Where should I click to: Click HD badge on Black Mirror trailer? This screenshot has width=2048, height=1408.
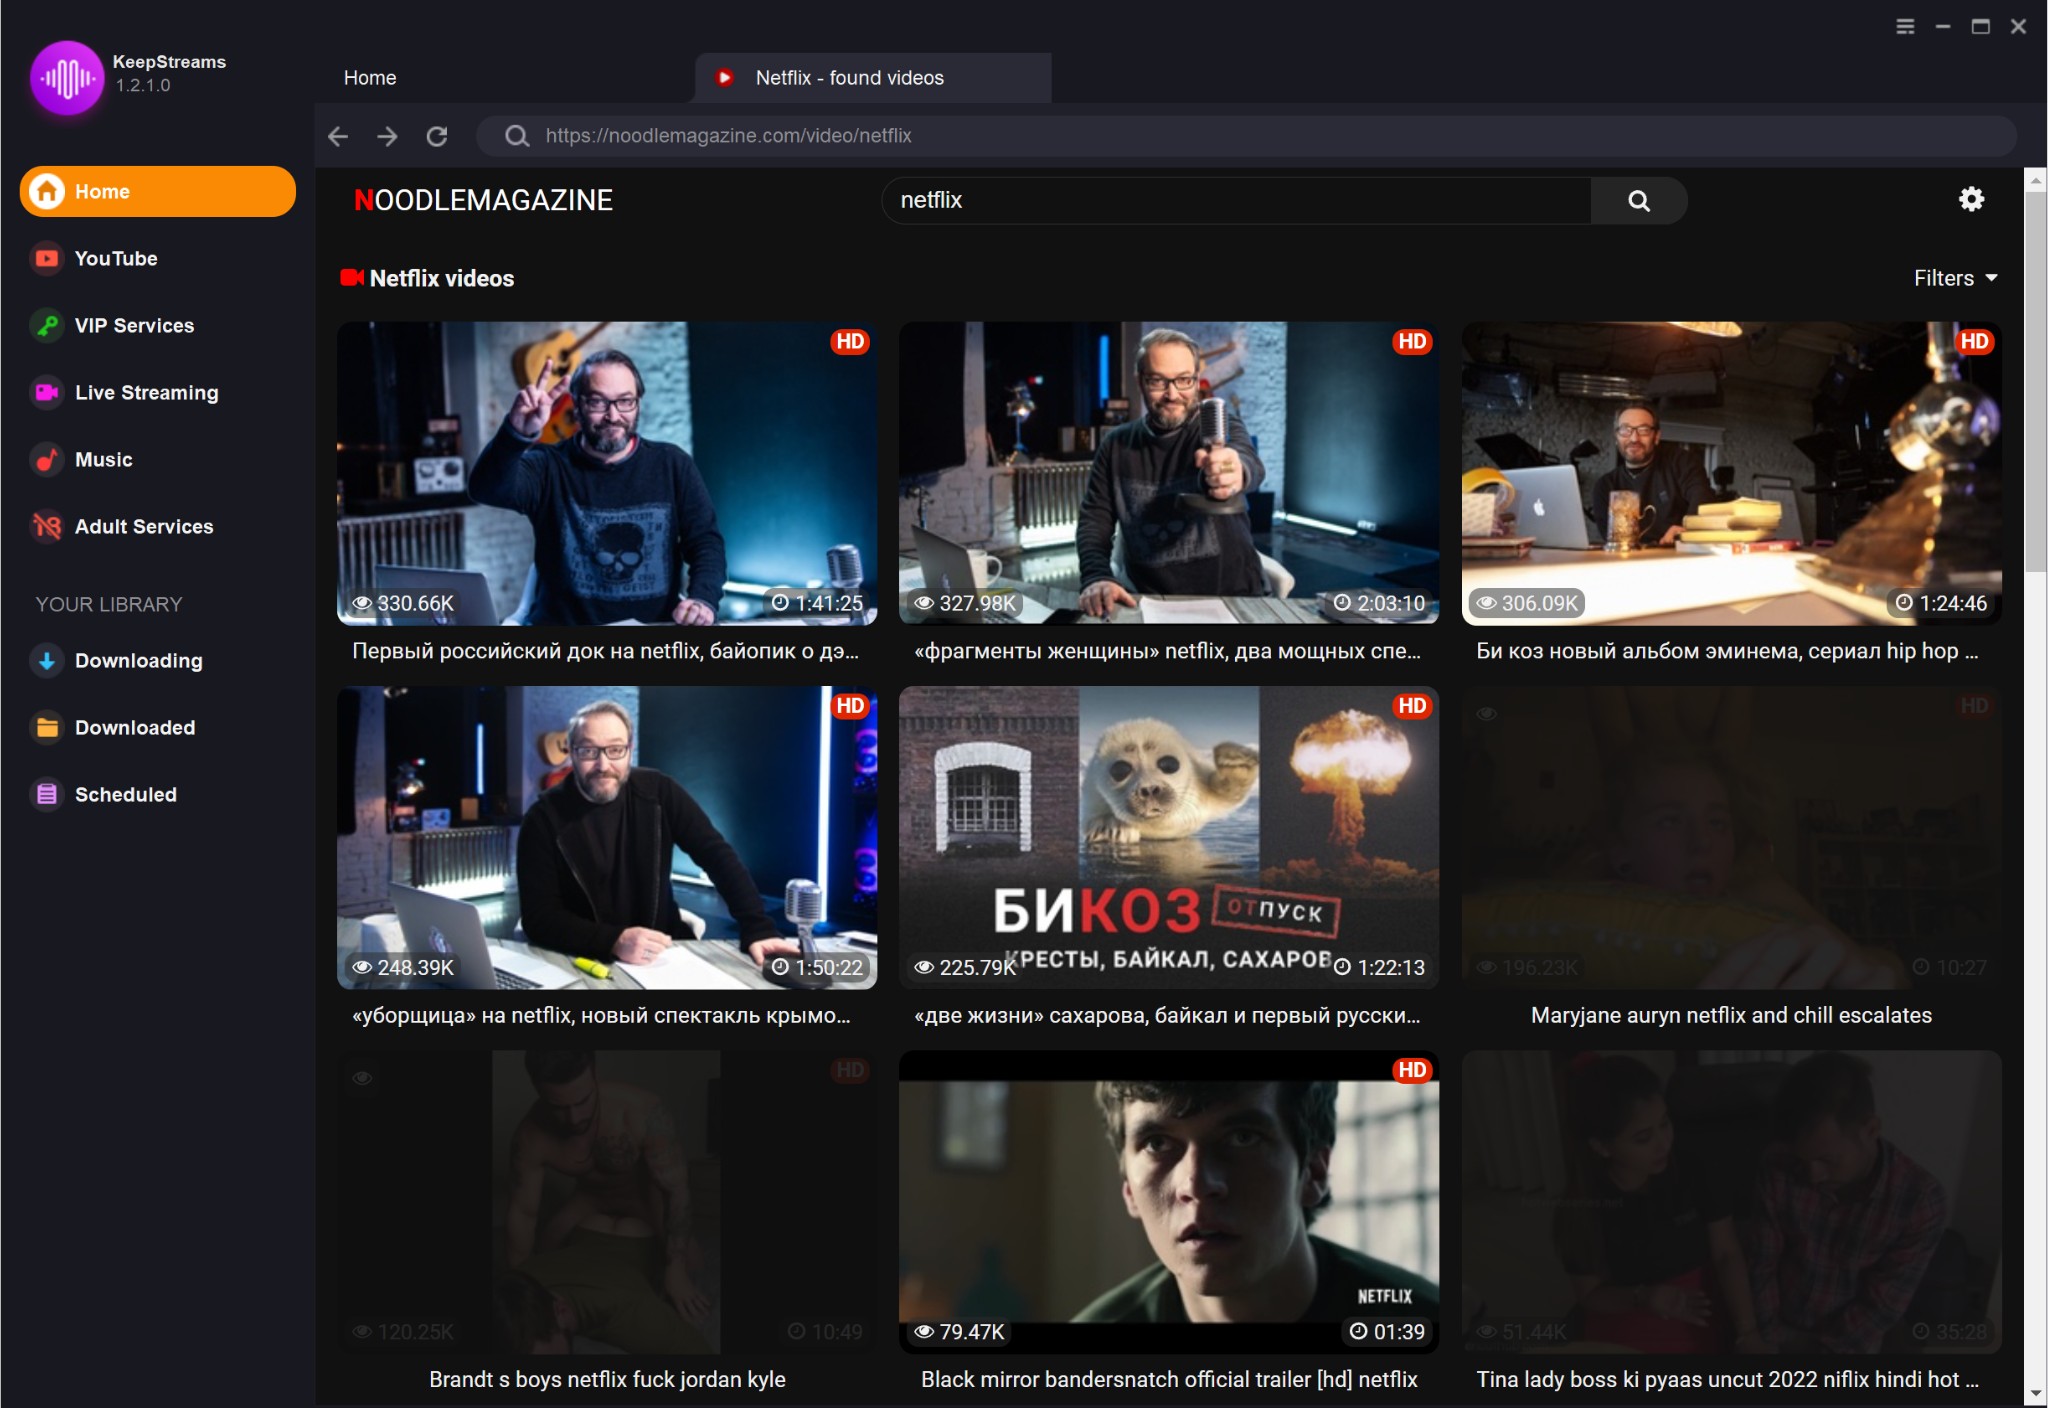(x=1412, y=1070)
